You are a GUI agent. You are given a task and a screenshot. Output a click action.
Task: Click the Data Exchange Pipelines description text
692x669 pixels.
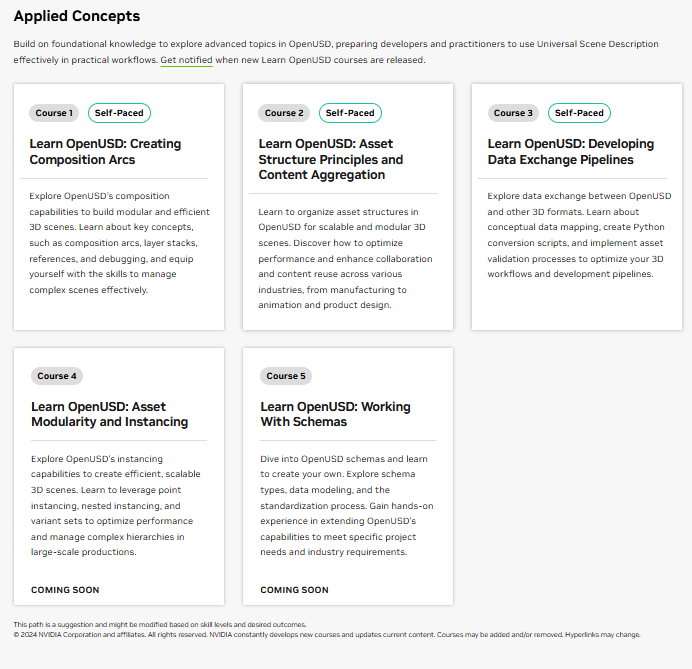(577, 235)
